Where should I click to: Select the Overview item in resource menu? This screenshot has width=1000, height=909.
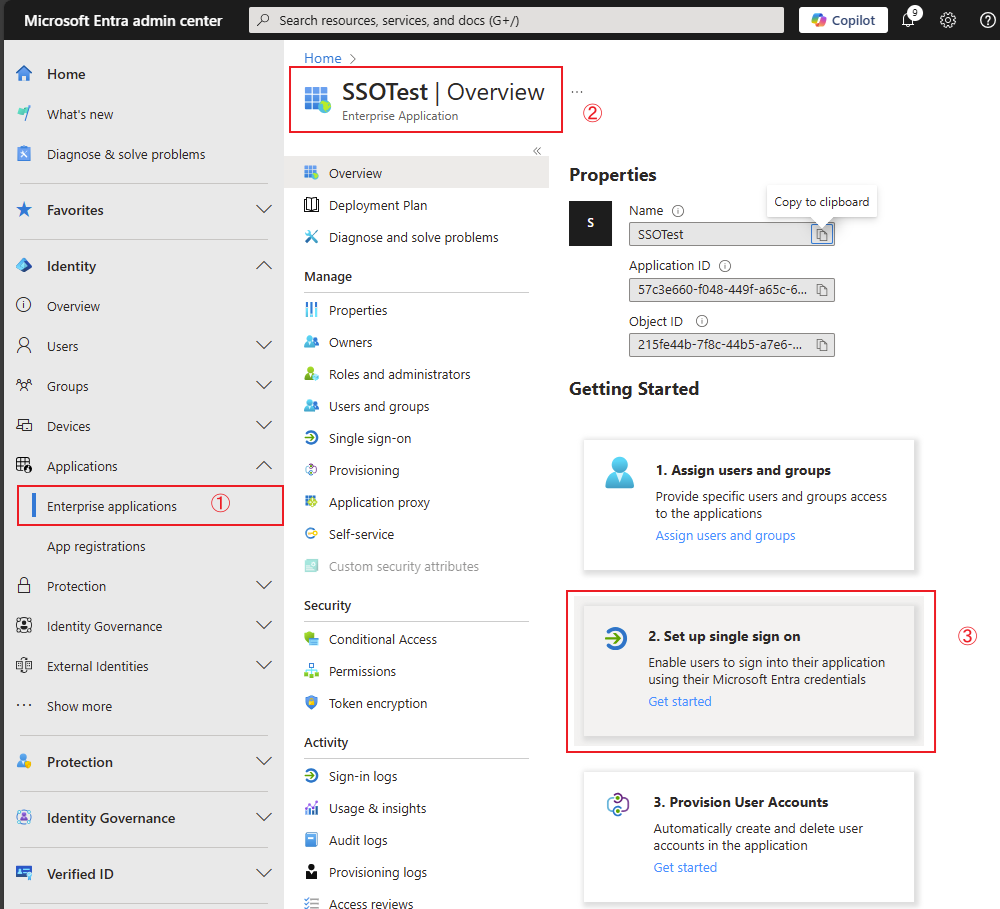pyautogui.click(x=416, y=173)
